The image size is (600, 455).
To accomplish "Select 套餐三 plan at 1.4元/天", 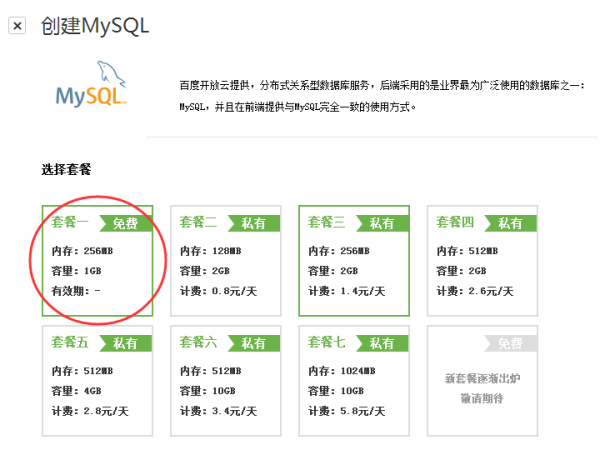I will tap(354, 261).
